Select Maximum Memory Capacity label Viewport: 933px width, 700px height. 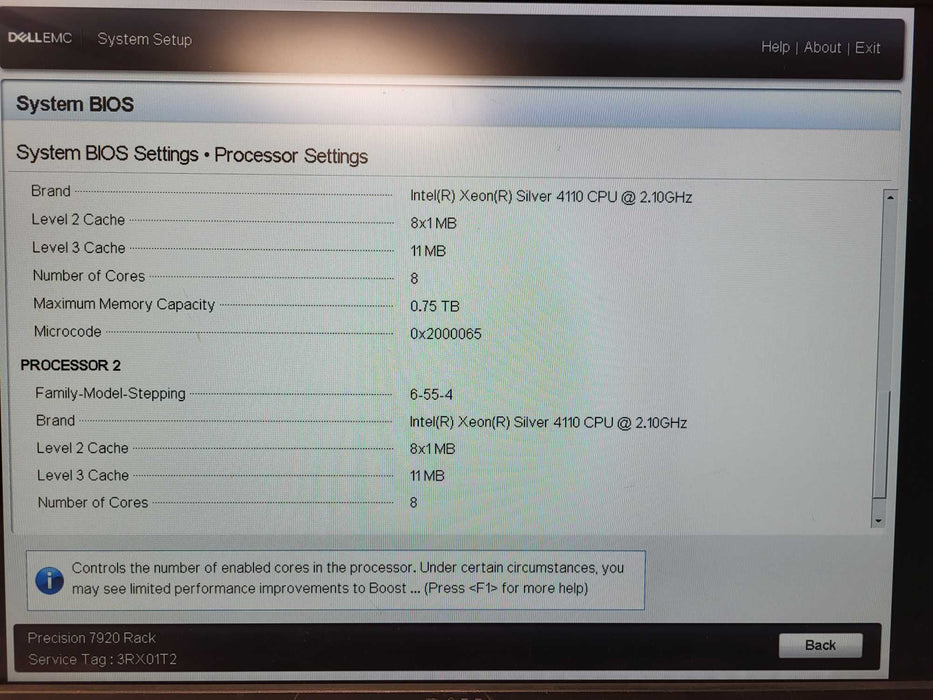pos(124,304)
